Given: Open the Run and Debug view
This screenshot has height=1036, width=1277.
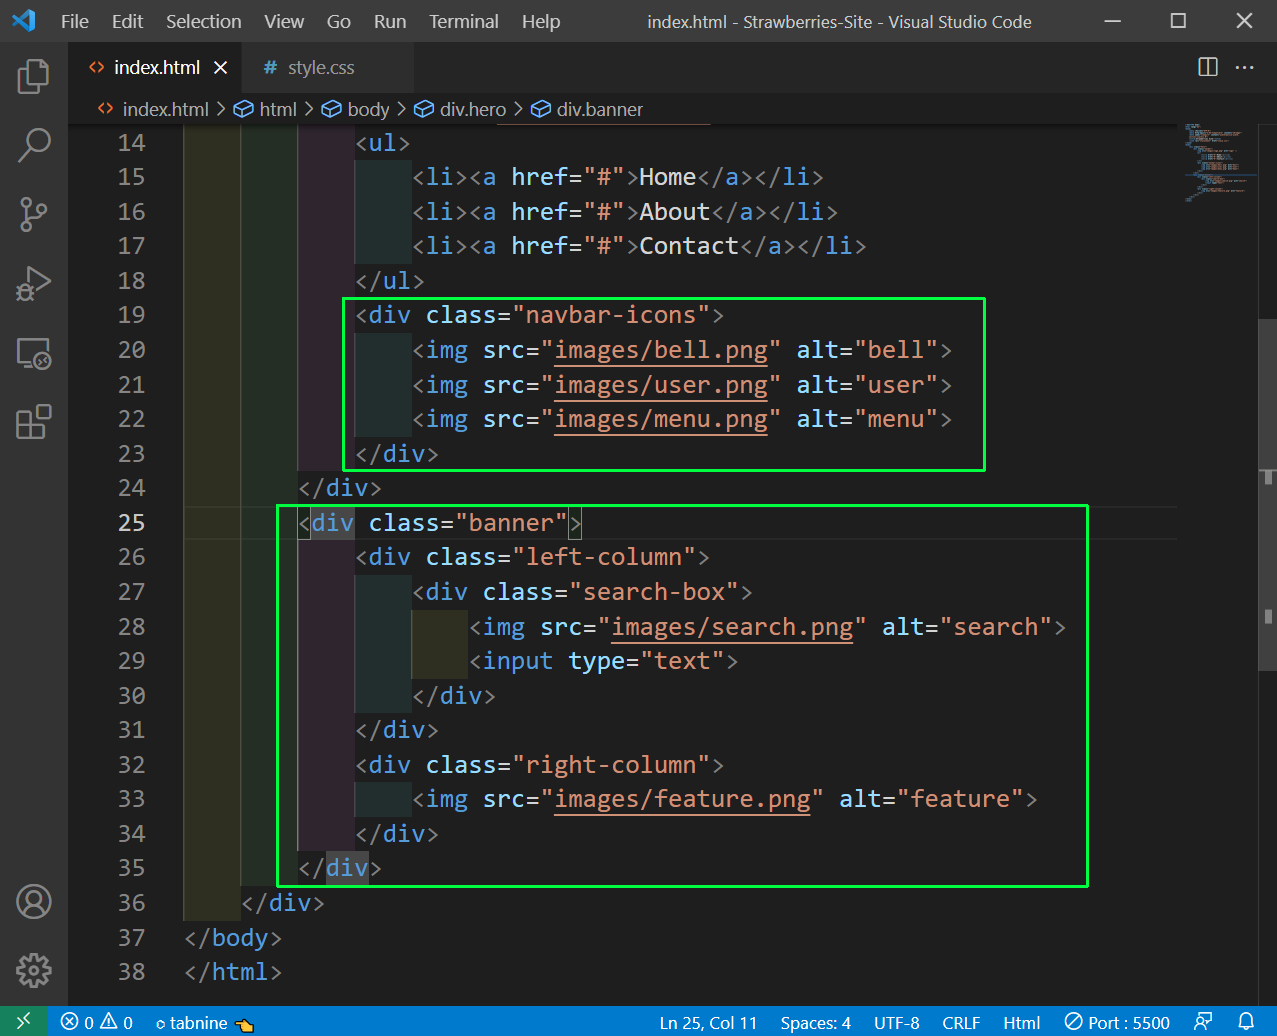Looking at the screenshot, I should click(x=33, y=284).
